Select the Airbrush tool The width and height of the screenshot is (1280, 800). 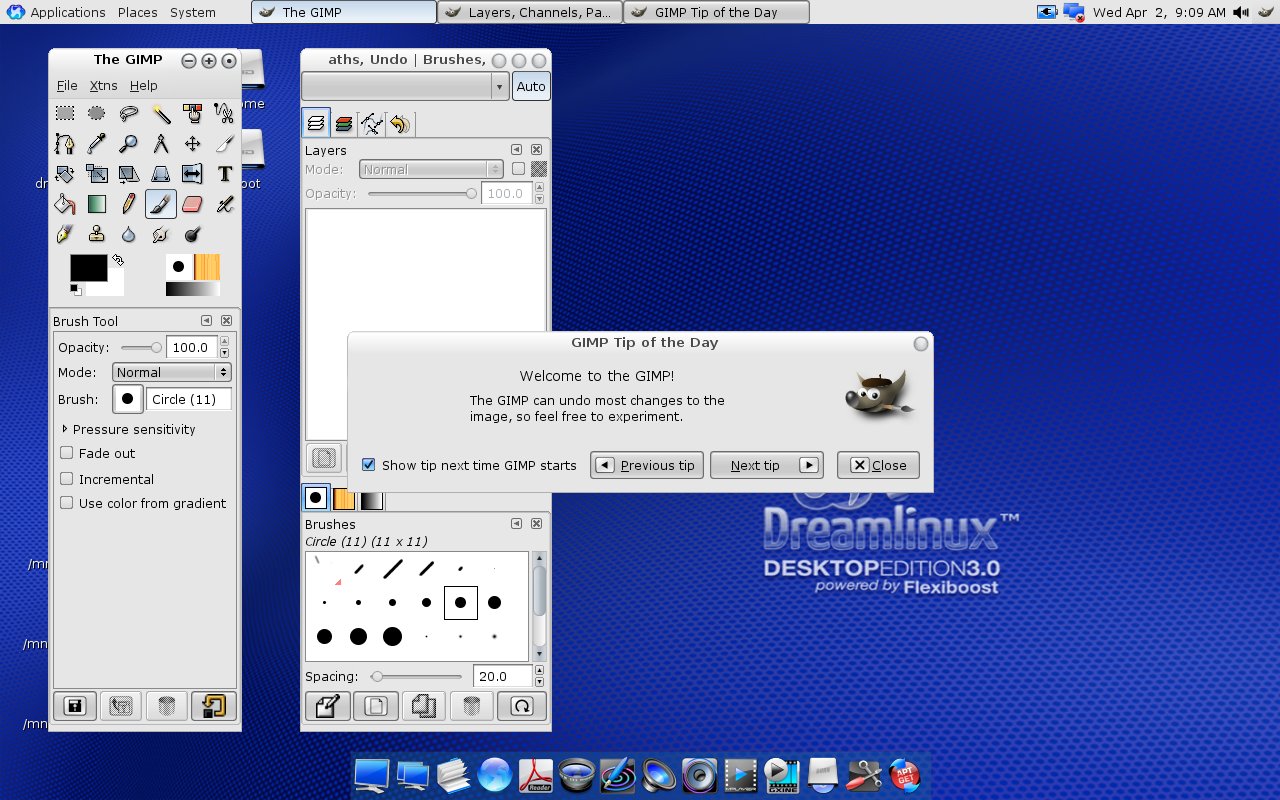point(225,204)
